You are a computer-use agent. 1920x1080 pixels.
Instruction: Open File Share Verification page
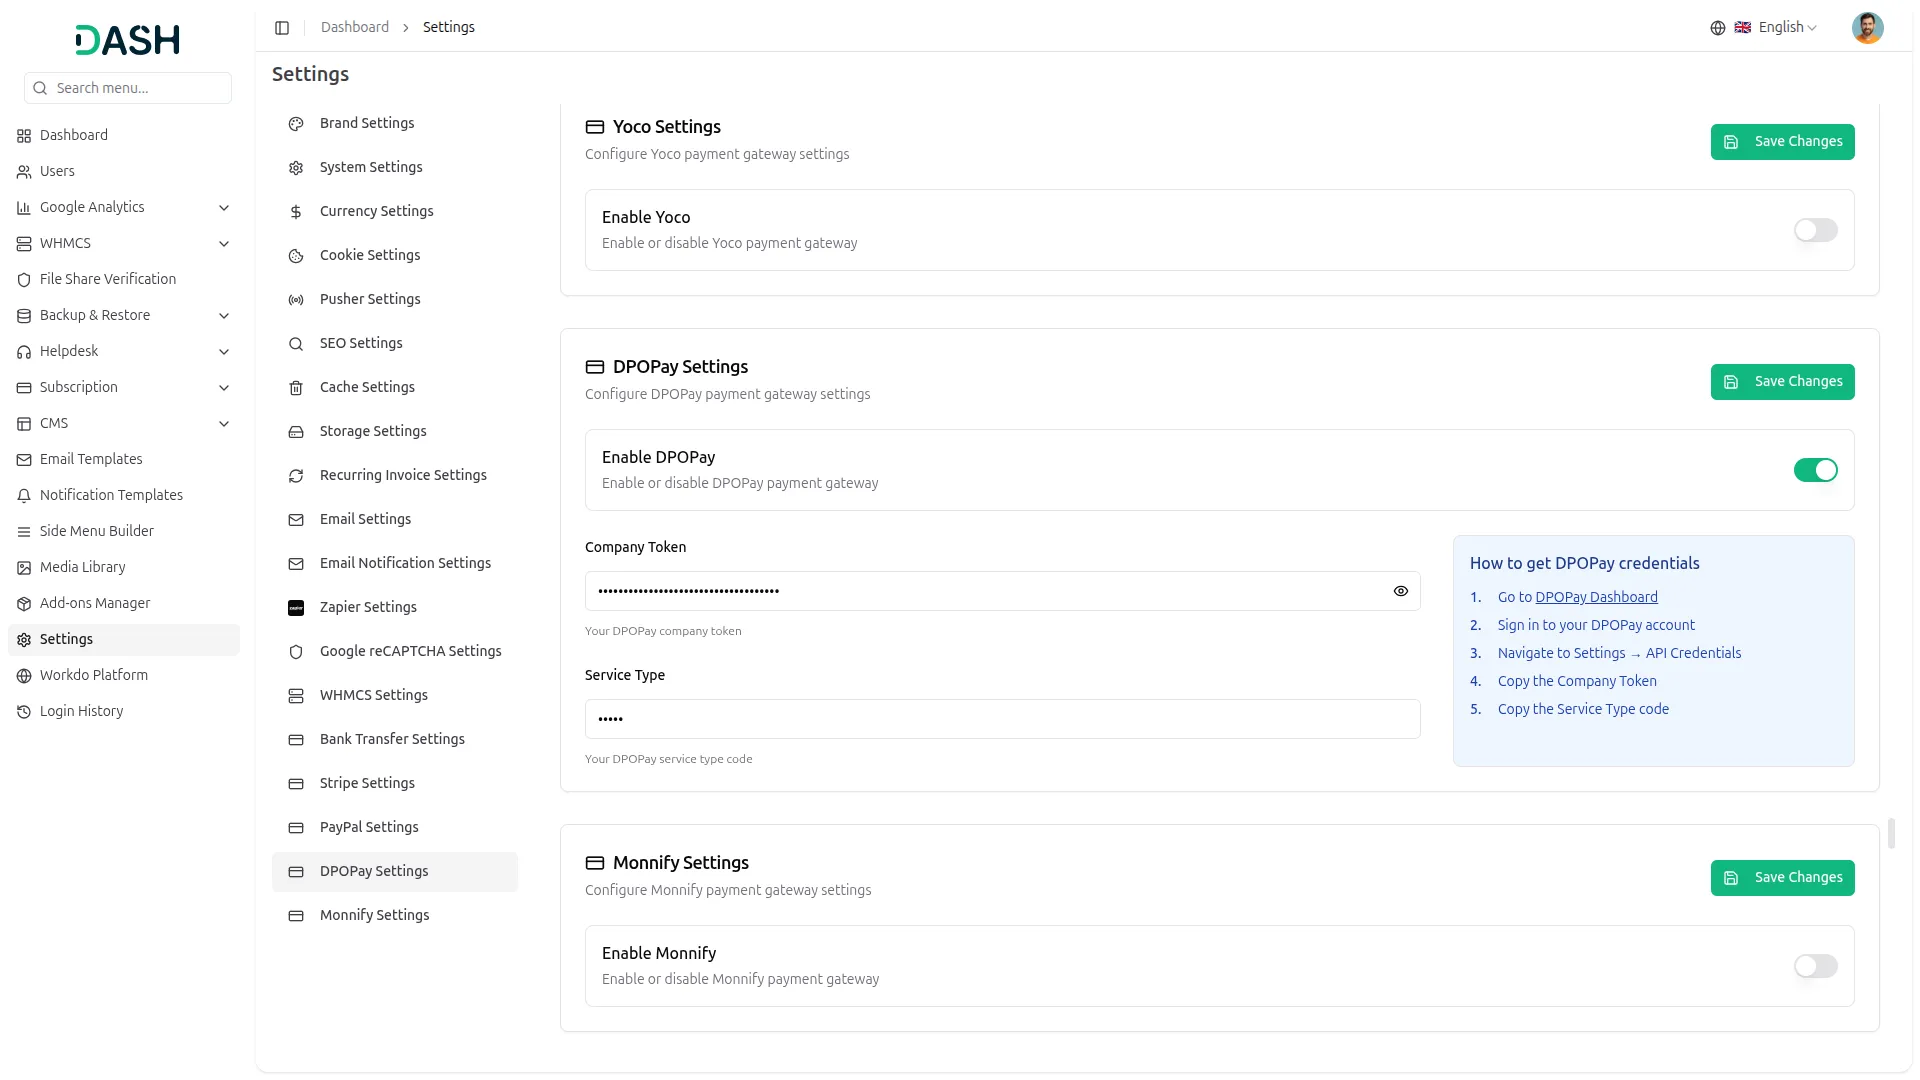(x=124, y=279)
